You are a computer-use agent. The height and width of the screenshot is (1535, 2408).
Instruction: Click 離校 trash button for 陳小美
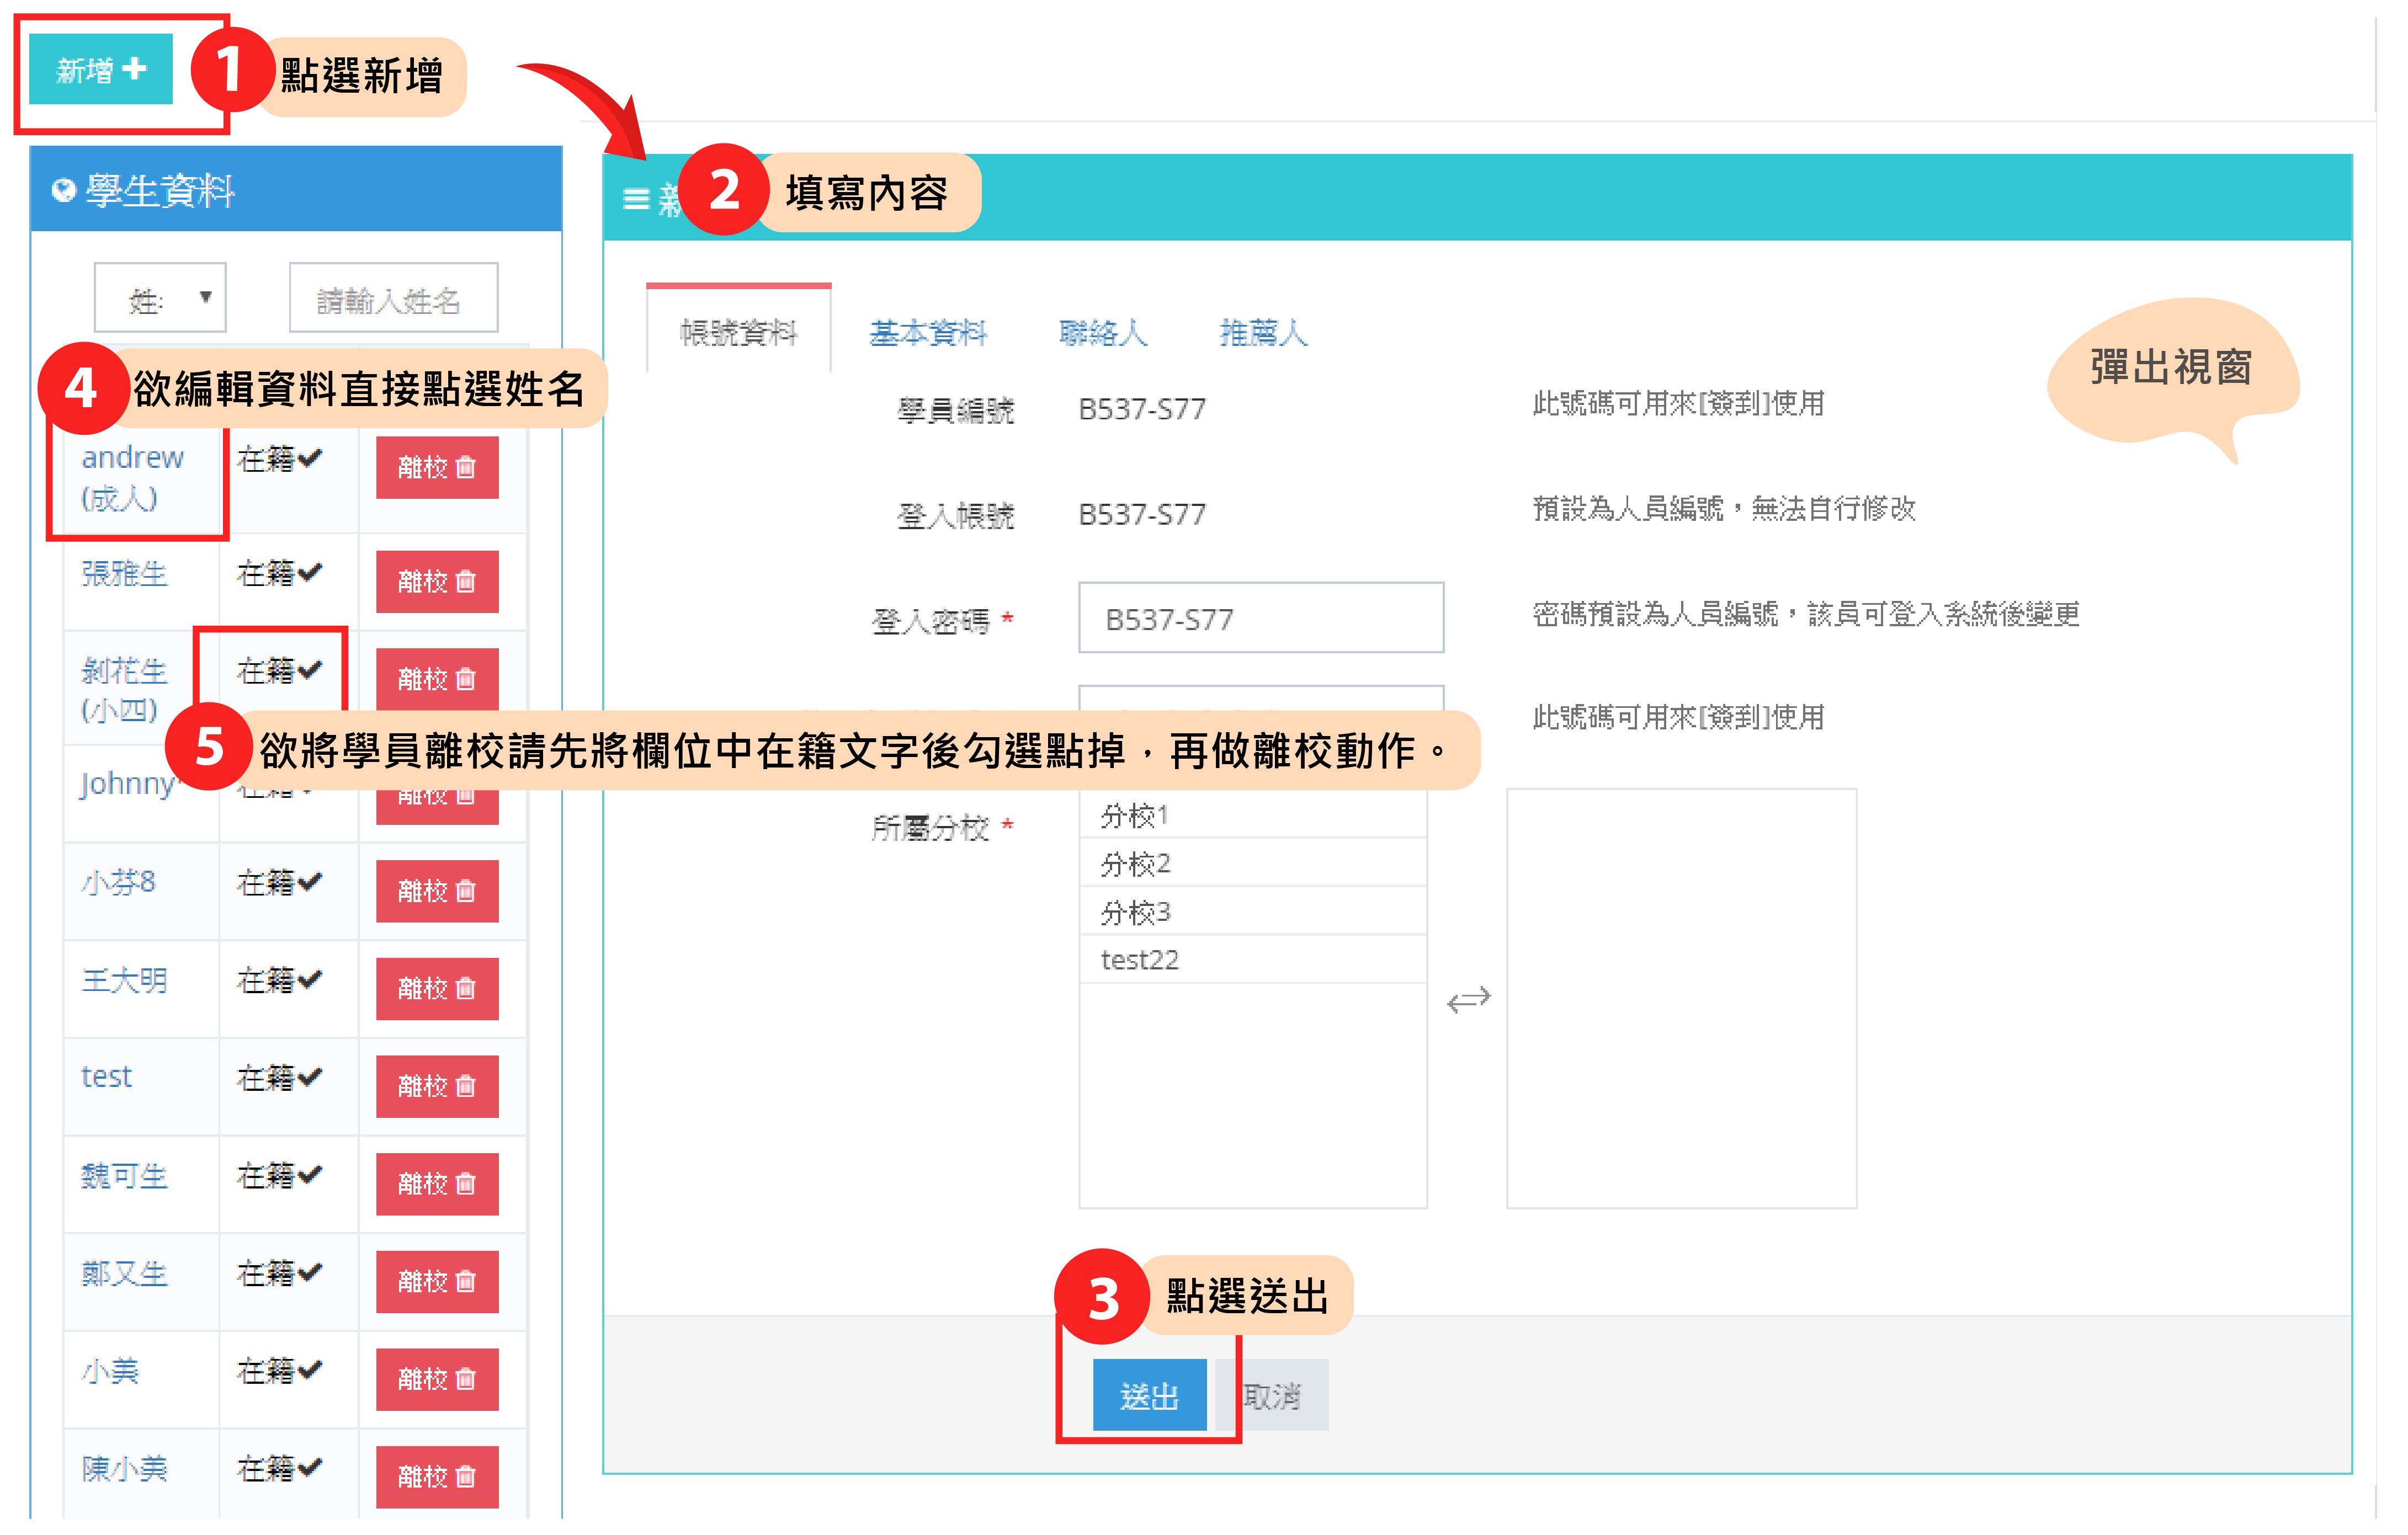pos(437,1476)
